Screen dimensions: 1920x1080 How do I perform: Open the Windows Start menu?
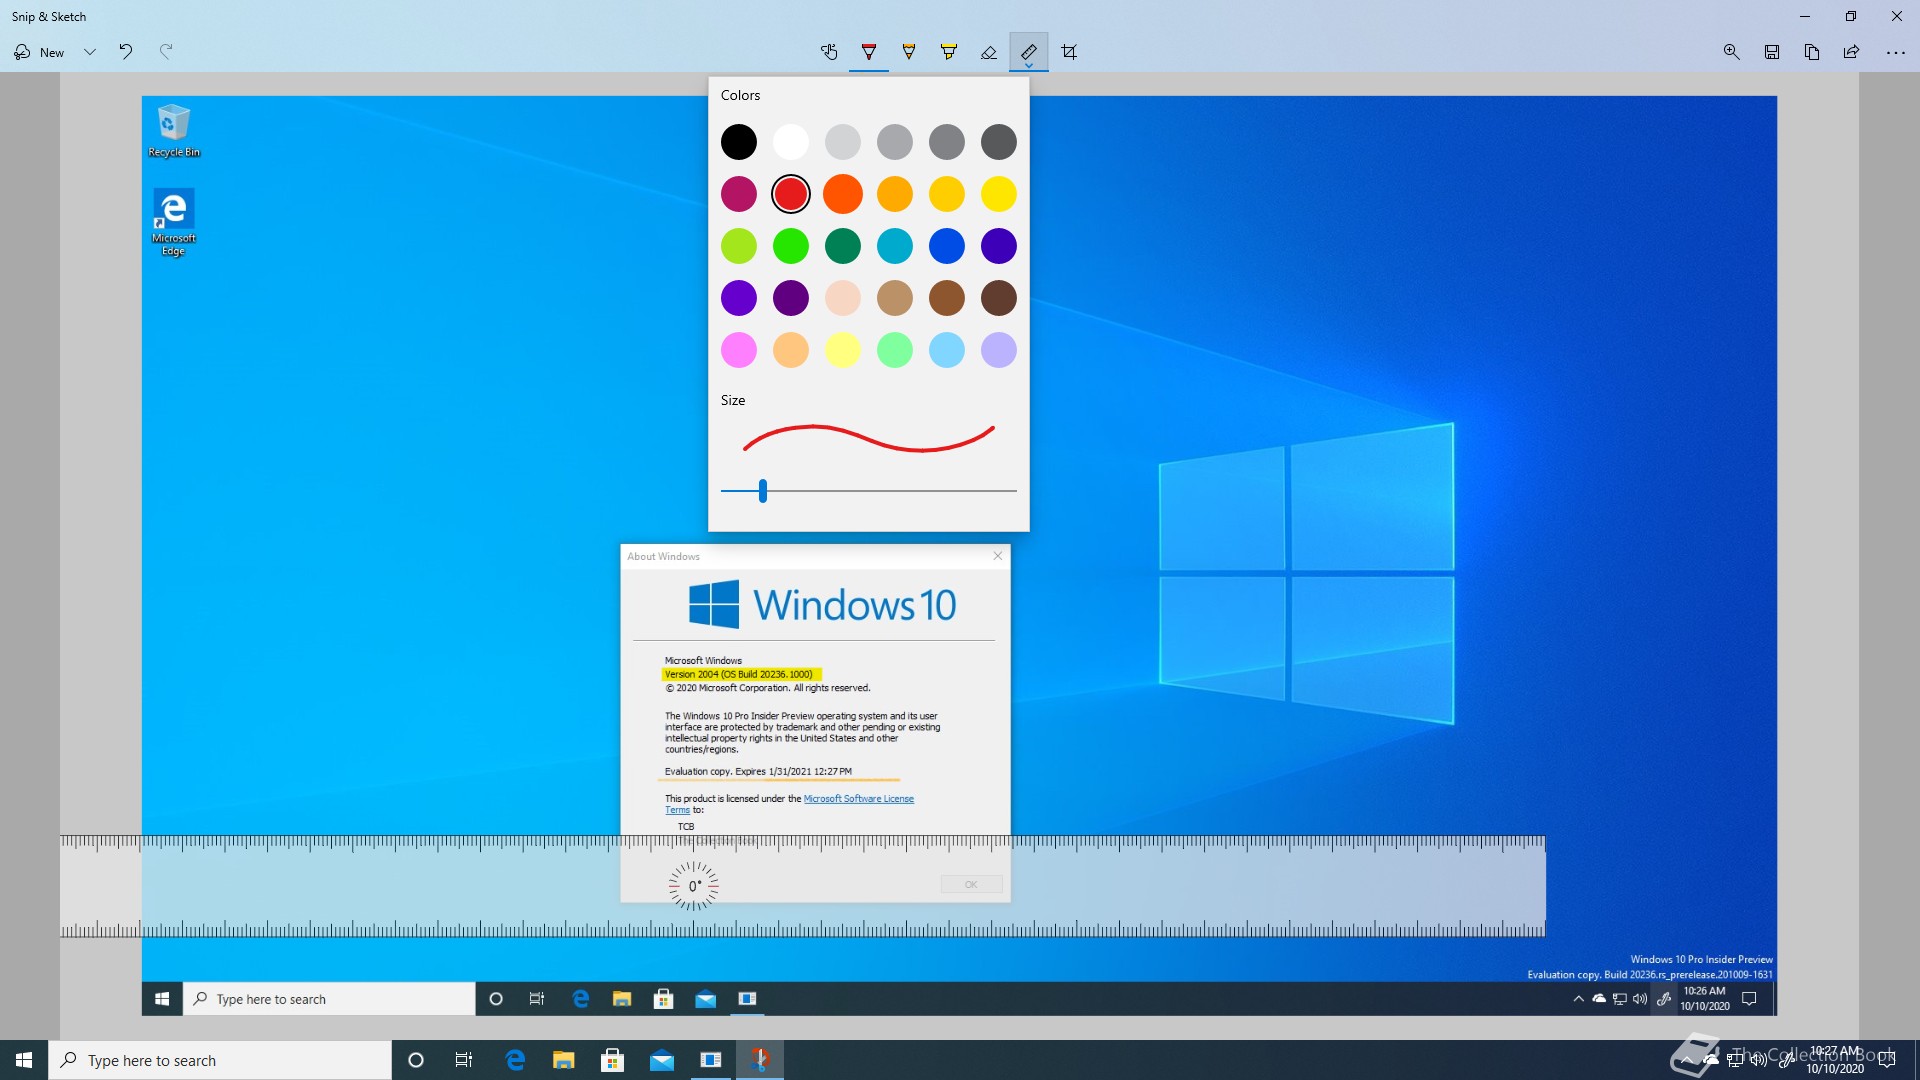24,1060
